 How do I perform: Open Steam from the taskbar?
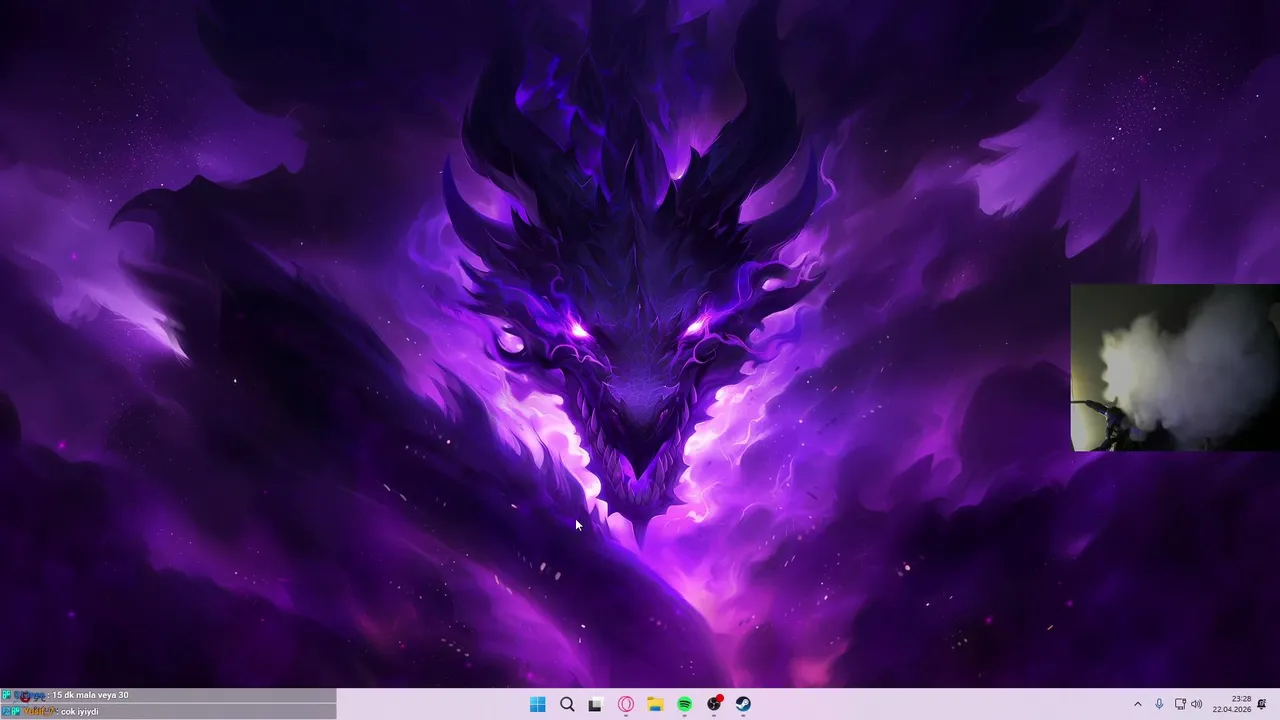pyautogui.click(x=744, y=704)
